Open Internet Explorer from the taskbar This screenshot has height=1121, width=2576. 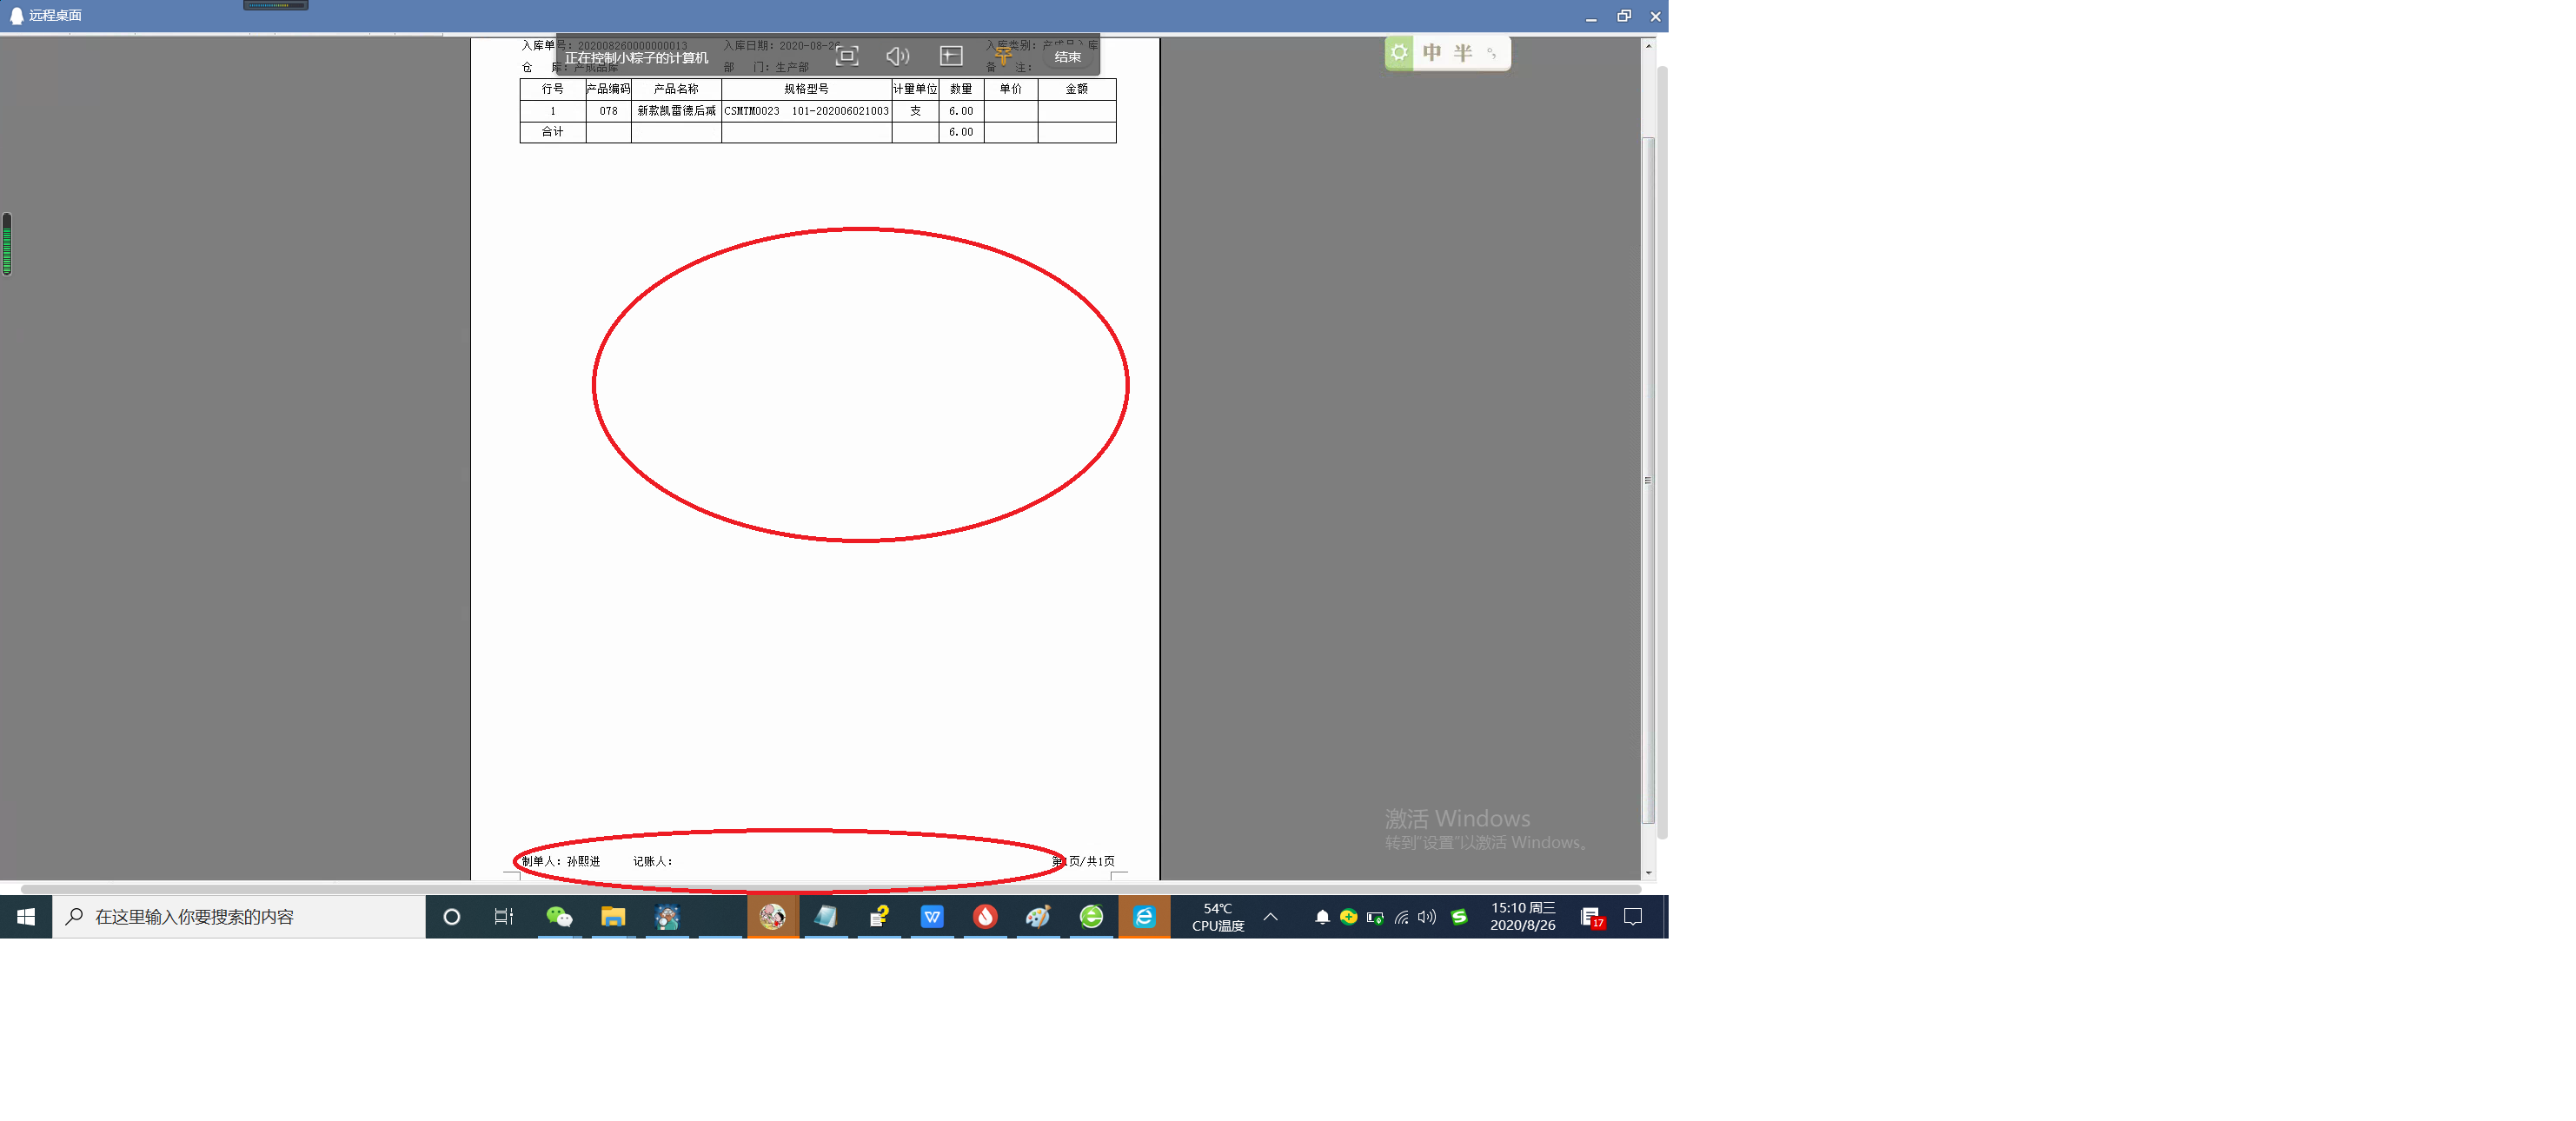[1144, 916]
